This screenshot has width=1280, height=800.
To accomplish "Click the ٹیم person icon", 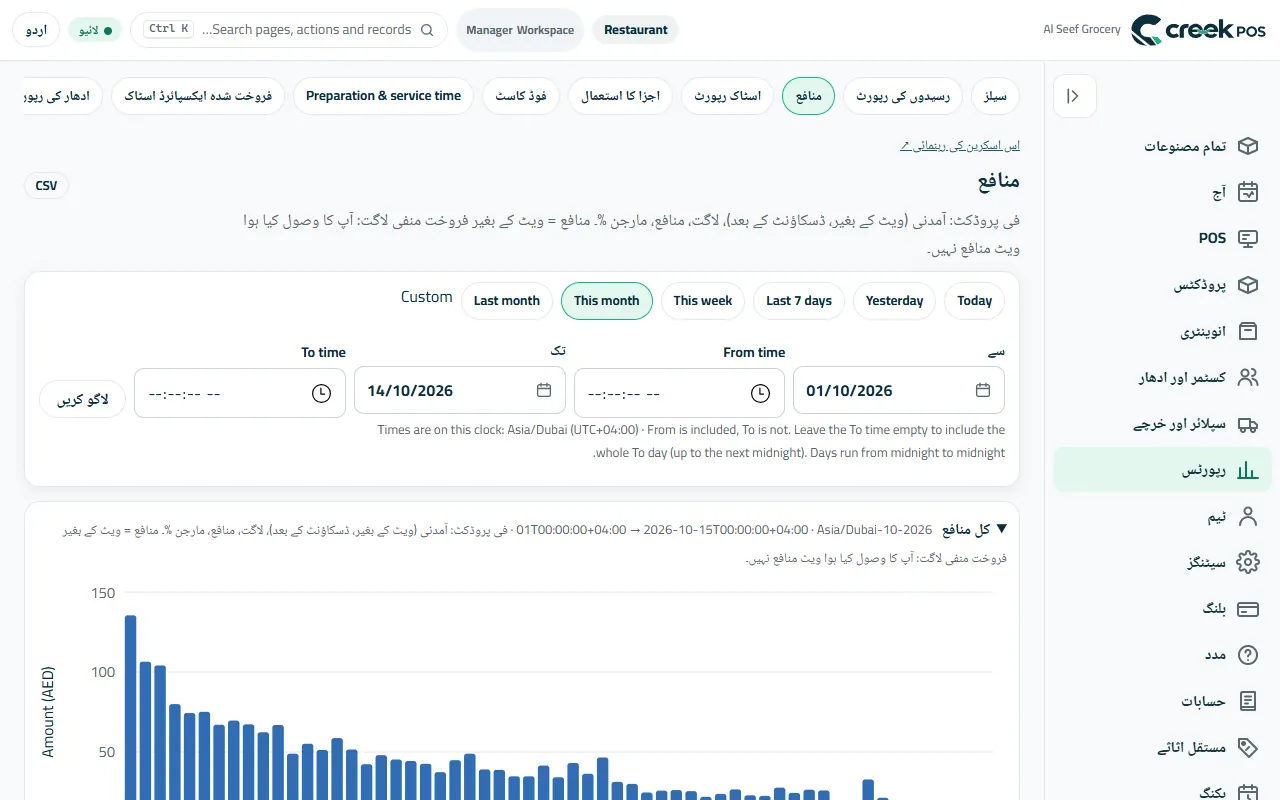I will tap(1247, 516).
